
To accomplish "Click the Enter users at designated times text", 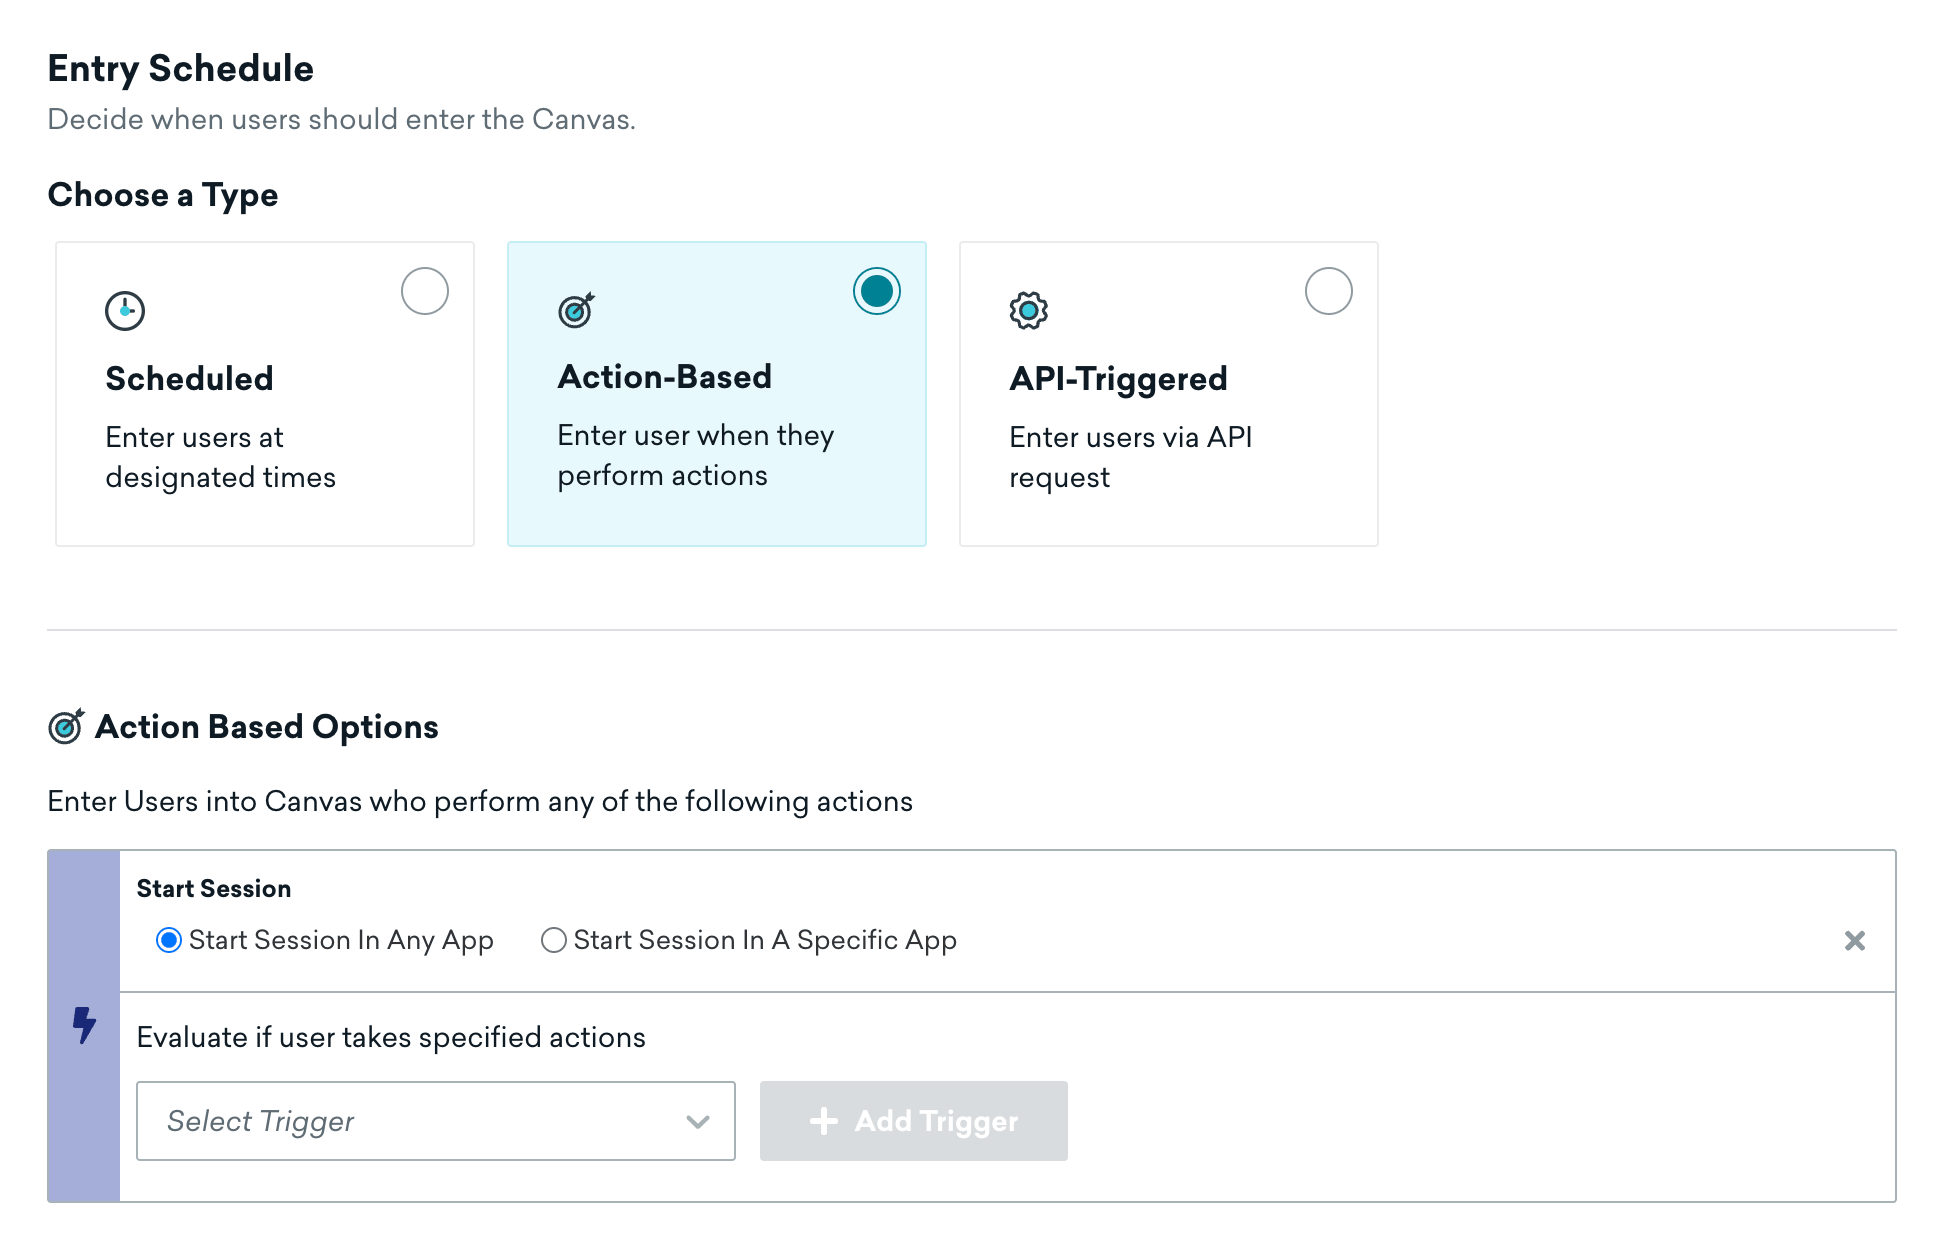I will coord(221,457).
